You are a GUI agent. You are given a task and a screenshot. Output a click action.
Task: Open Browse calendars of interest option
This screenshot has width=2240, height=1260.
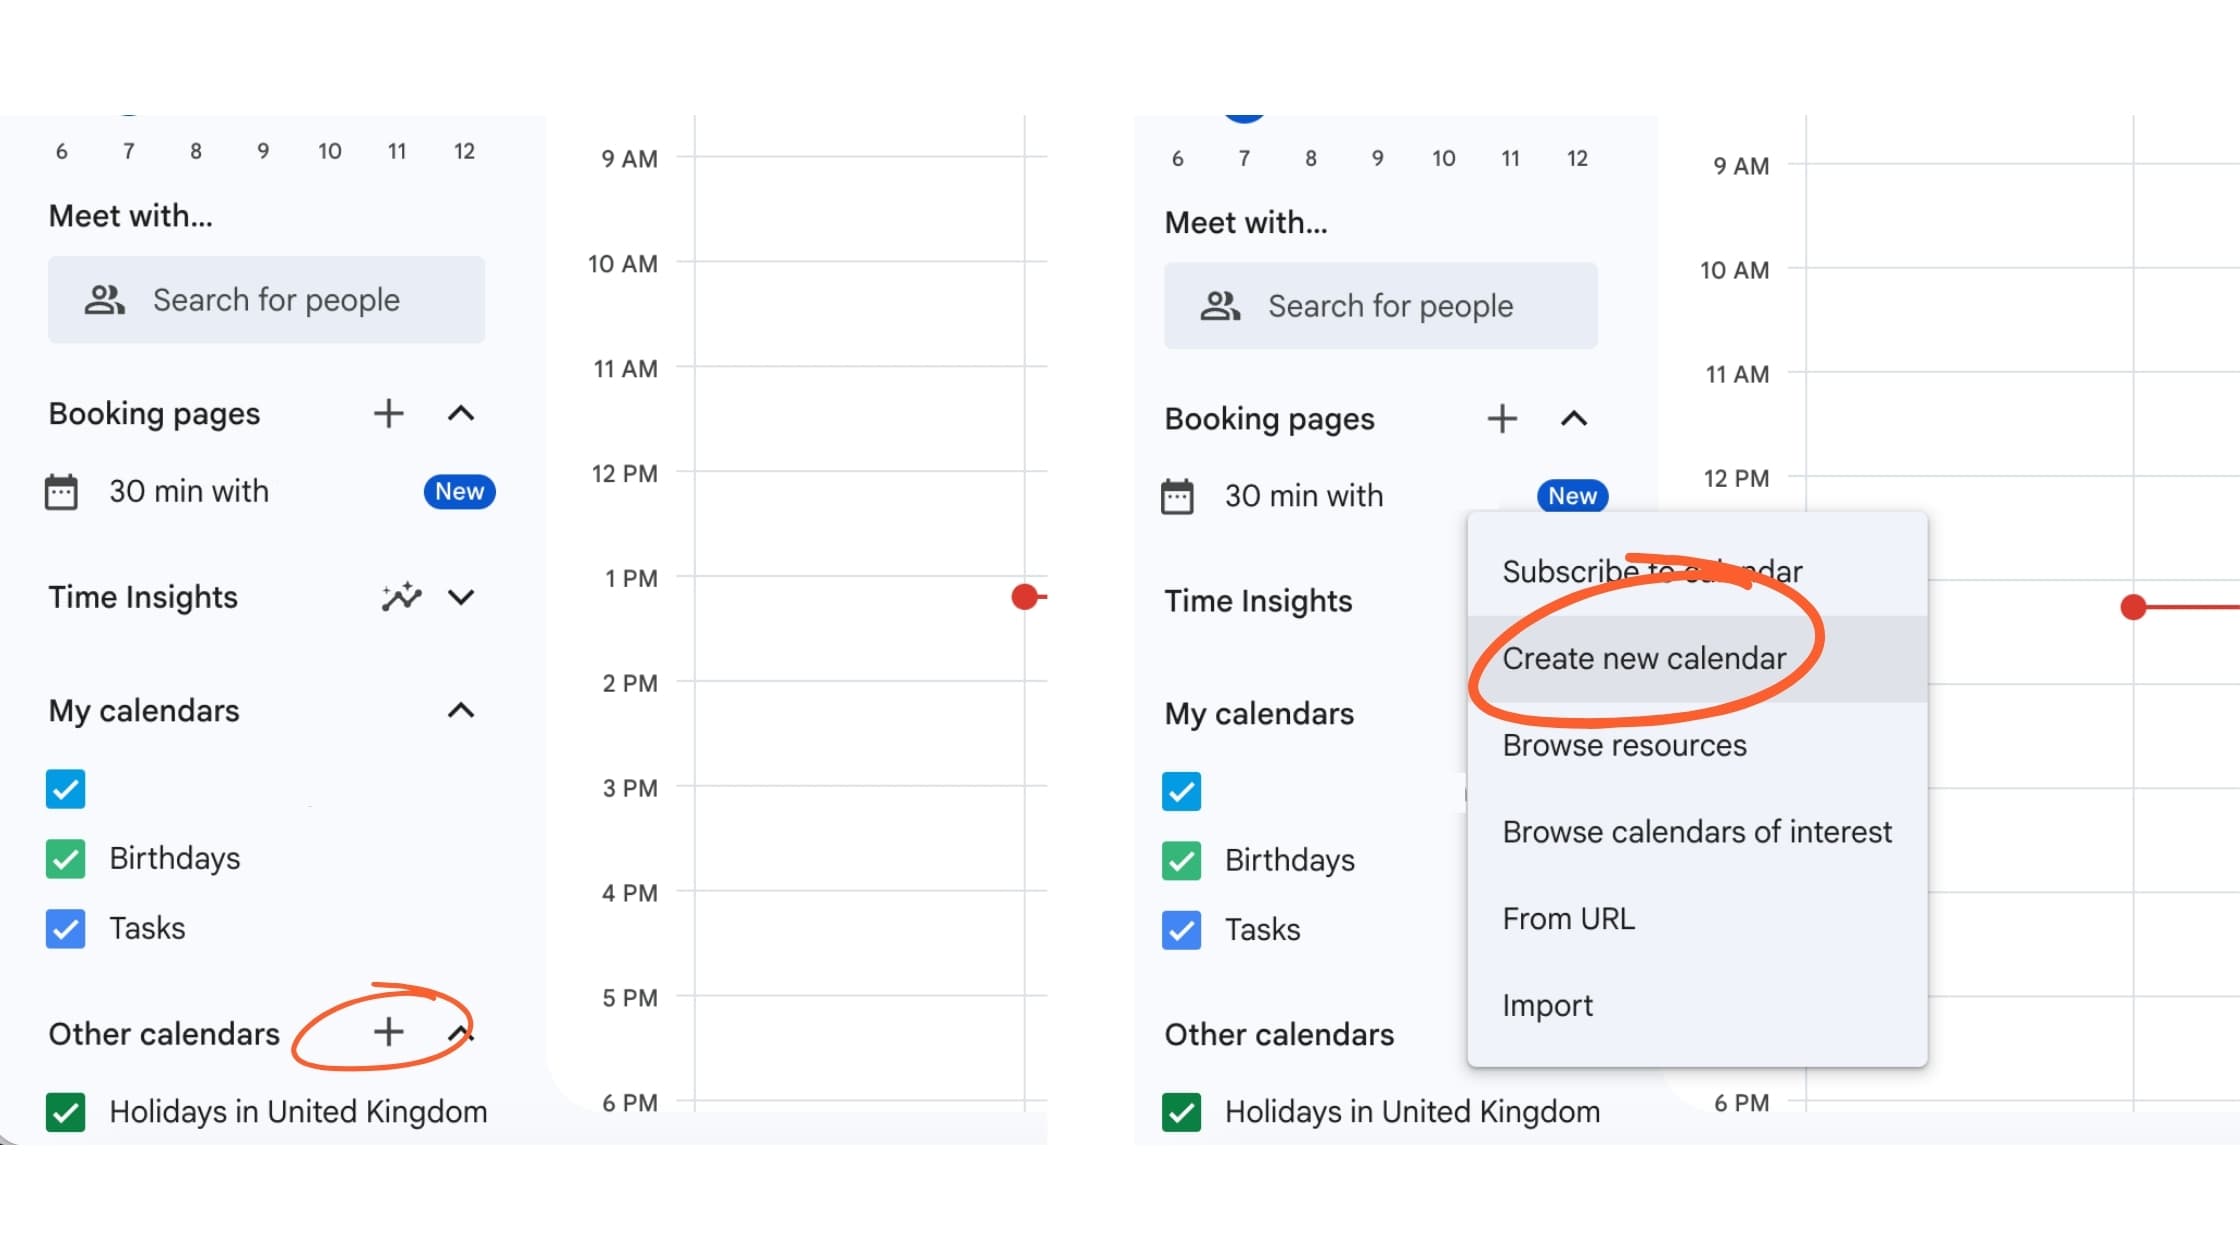[1697, 832]
